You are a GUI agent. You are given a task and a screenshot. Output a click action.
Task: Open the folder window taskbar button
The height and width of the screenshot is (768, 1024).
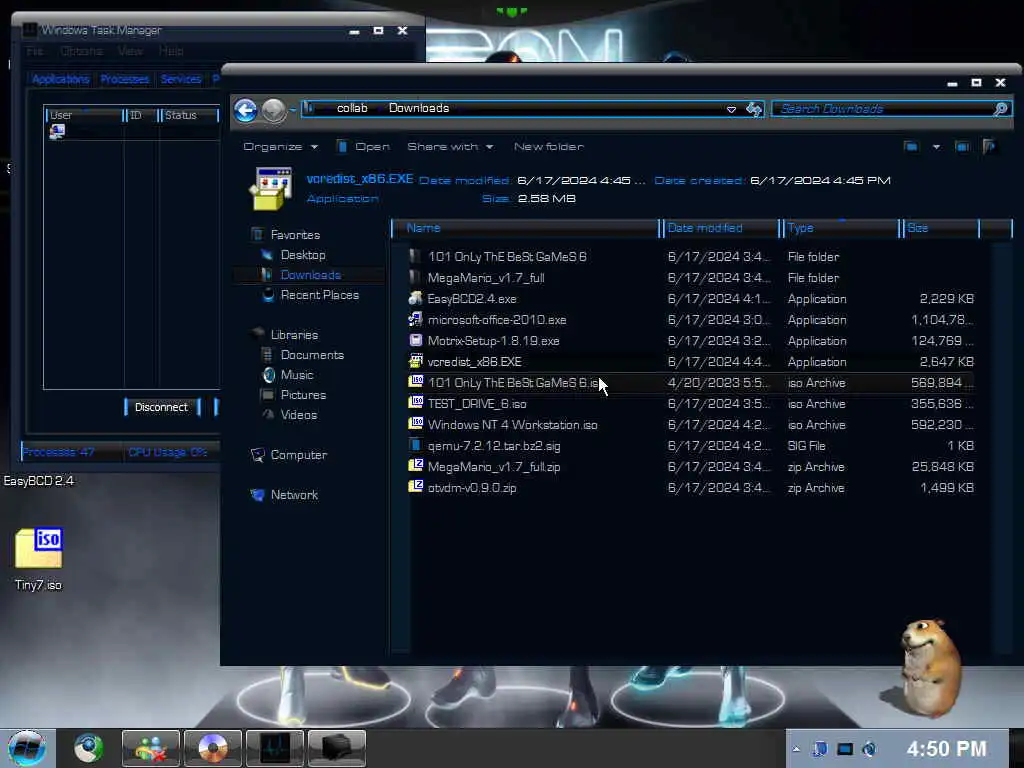[336, 748]
